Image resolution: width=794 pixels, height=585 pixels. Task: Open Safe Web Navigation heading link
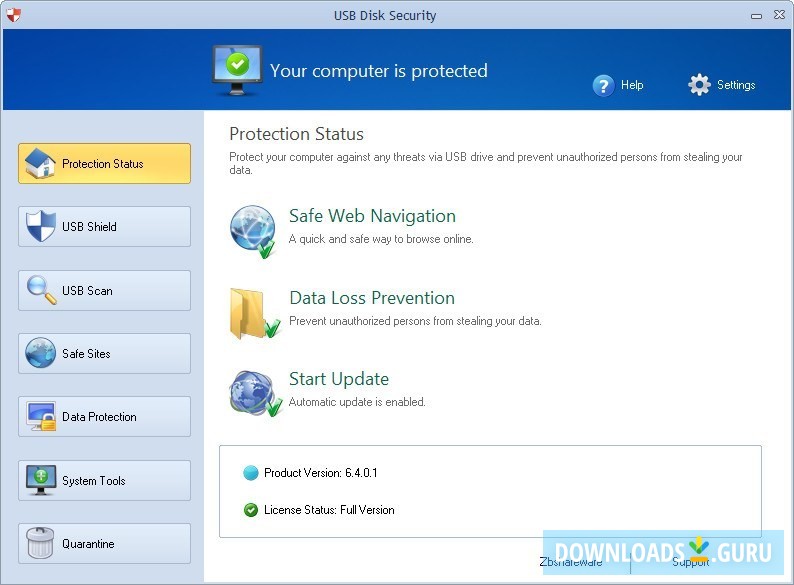point(372,216)
